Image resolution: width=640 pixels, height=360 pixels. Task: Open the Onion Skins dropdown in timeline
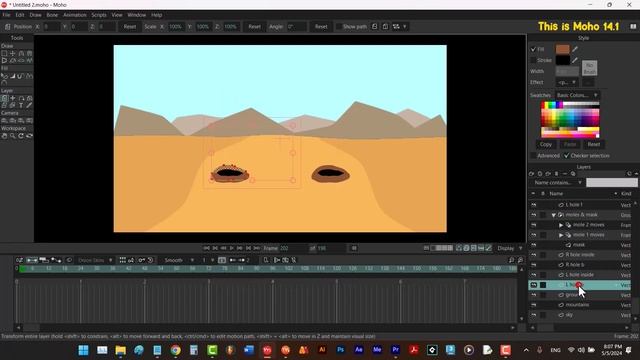[94, 260]
